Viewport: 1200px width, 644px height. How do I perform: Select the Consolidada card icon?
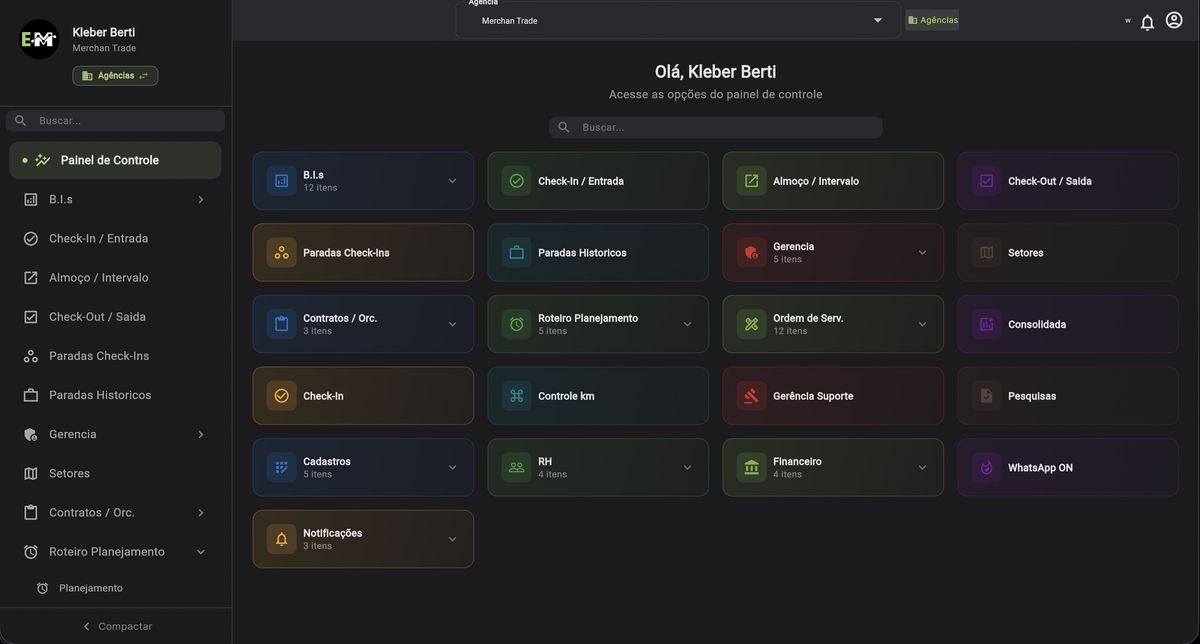coord(985,324)
